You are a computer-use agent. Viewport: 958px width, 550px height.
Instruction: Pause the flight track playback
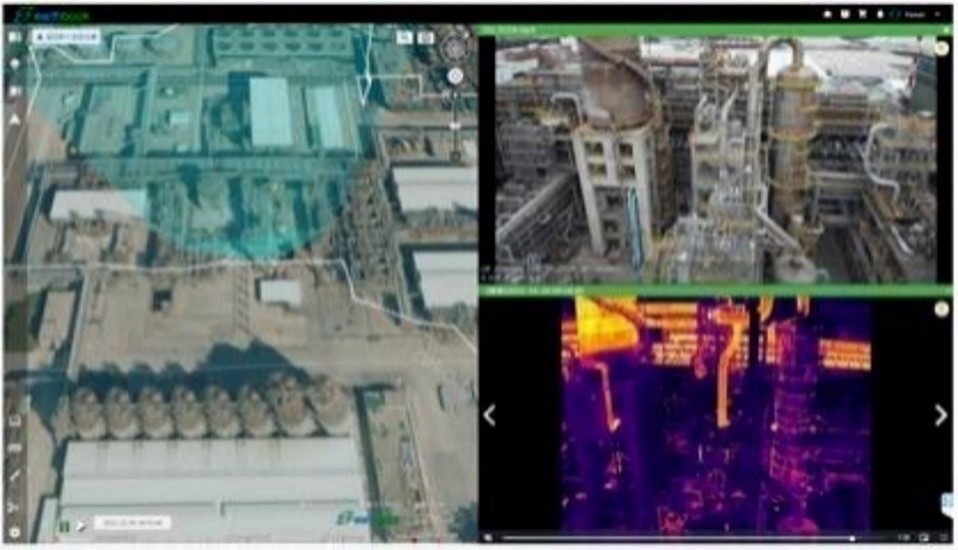coord(64,524)
